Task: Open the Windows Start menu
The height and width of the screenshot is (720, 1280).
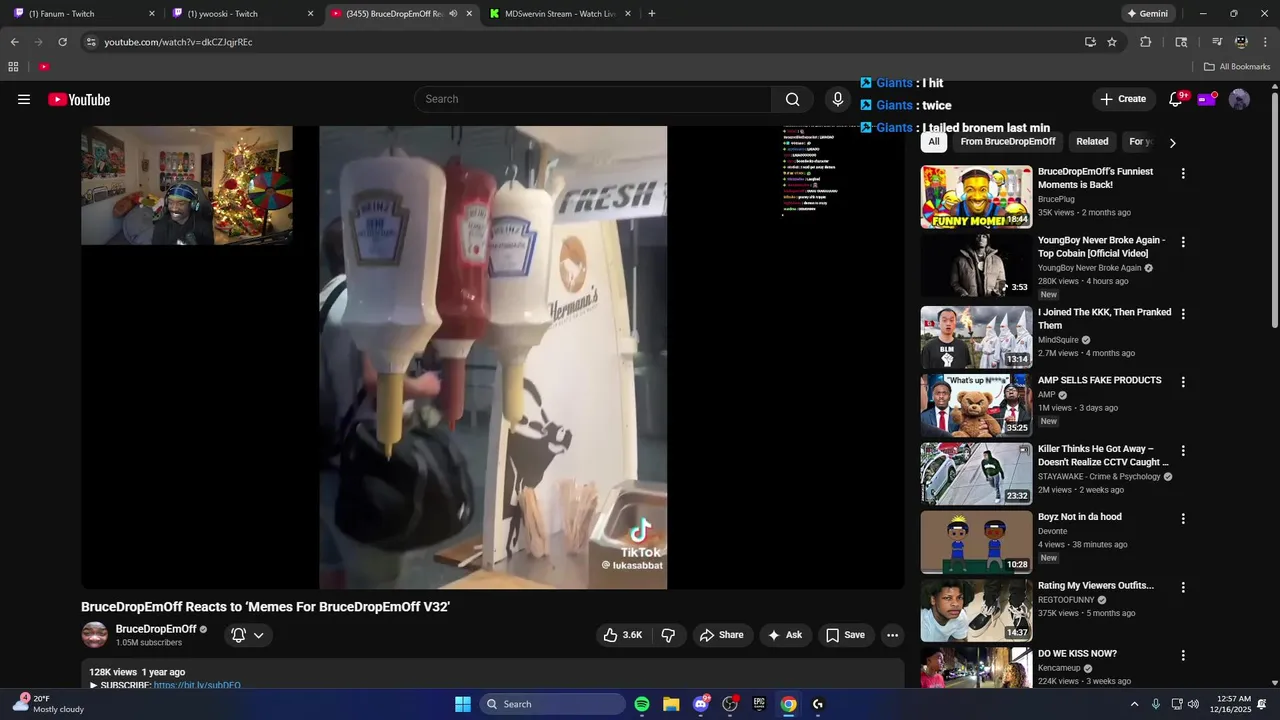Action: click(463, 704)
